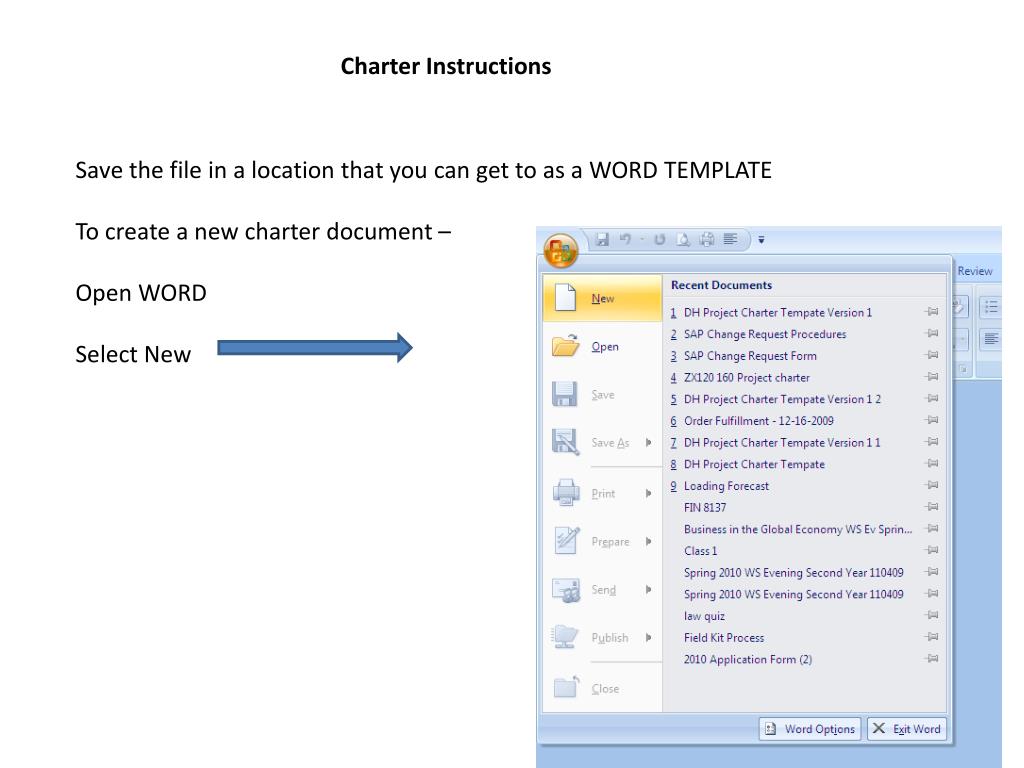Expand the Send submenu arrow

[x=648, y=589]
